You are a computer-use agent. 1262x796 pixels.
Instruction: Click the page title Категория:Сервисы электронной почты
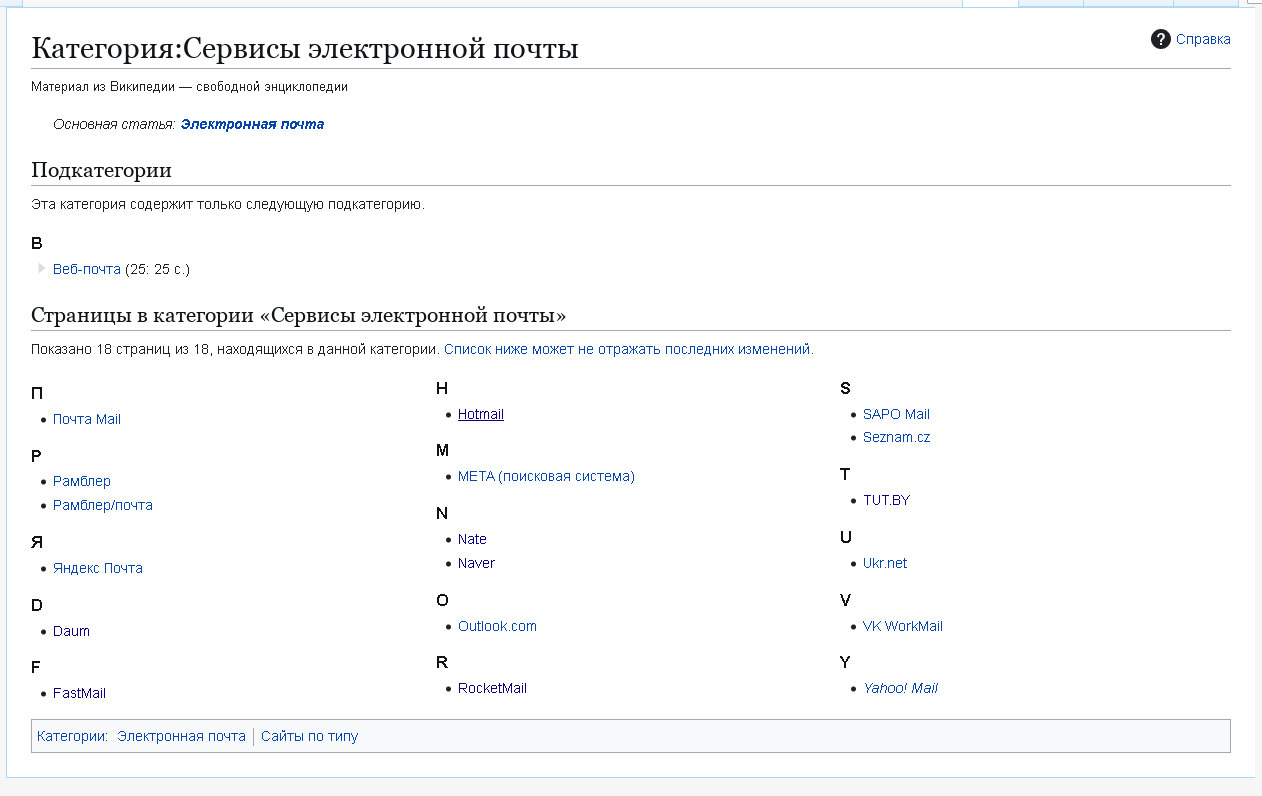coord(305,48)
